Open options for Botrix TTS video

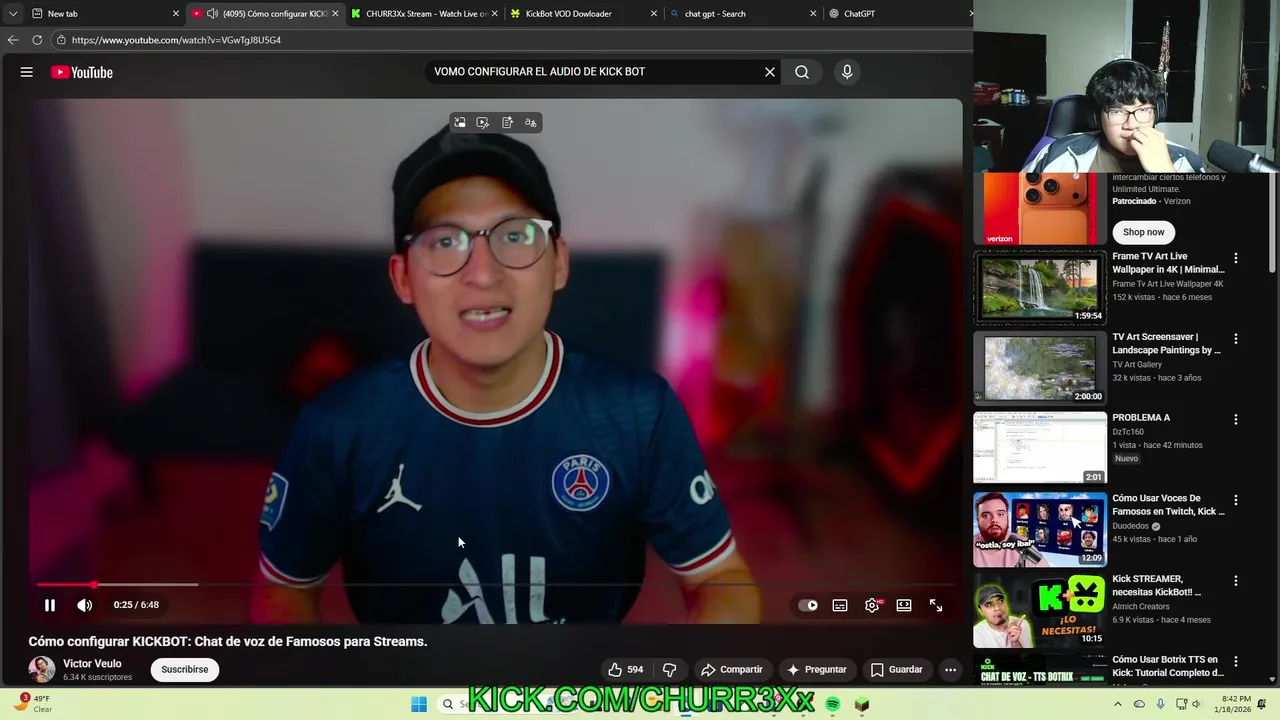coord(1235,661)
